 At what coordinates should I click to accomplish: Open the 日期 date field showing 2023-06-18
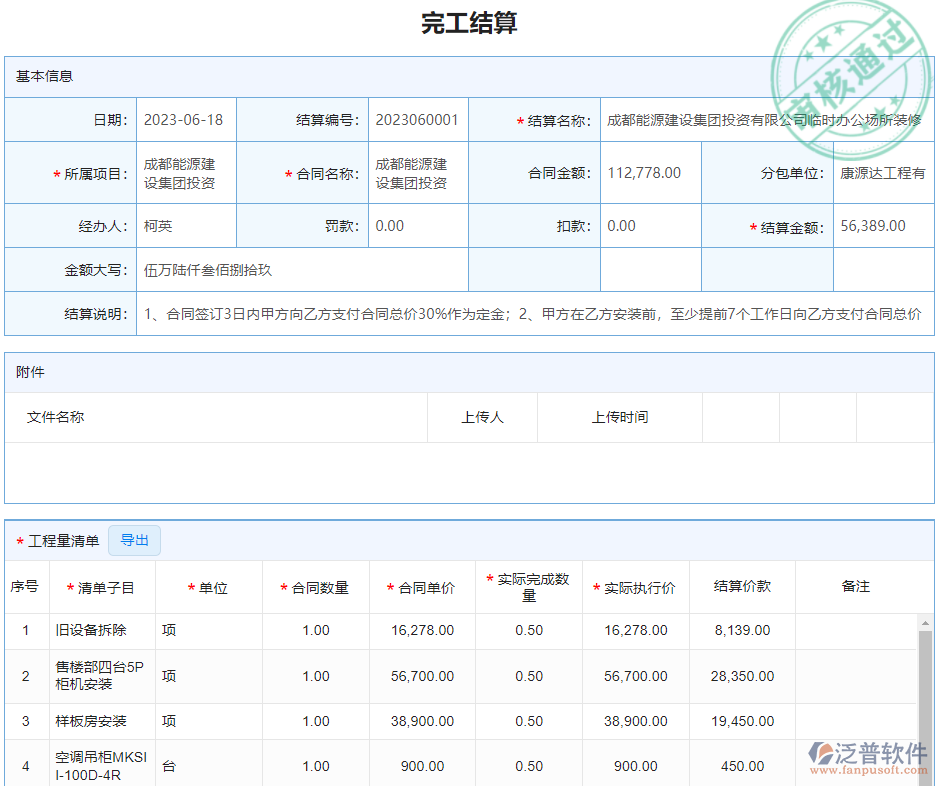pyautogui.click(x=183, y=119)
